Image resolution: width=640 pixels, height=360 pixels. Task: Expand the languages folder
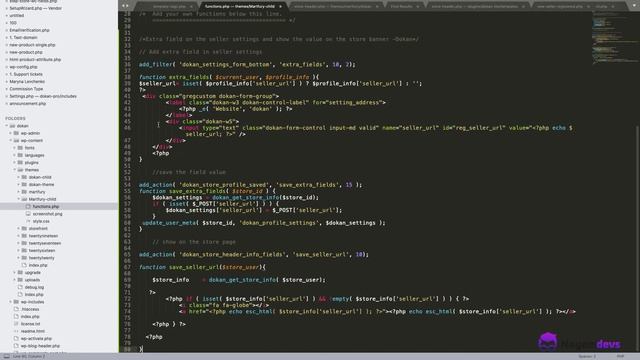pos(15,155)
